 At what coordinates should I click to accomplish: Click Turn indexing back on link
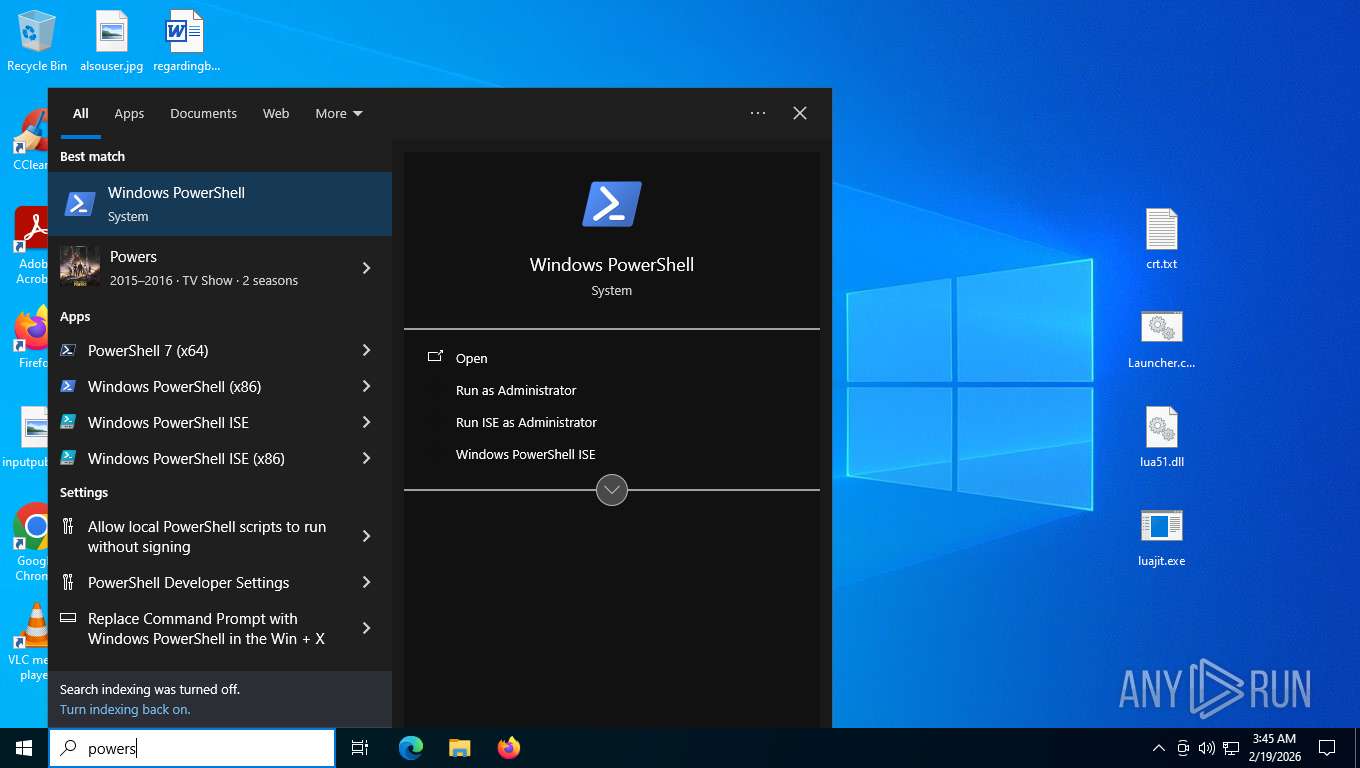click(x=125, y=709)
